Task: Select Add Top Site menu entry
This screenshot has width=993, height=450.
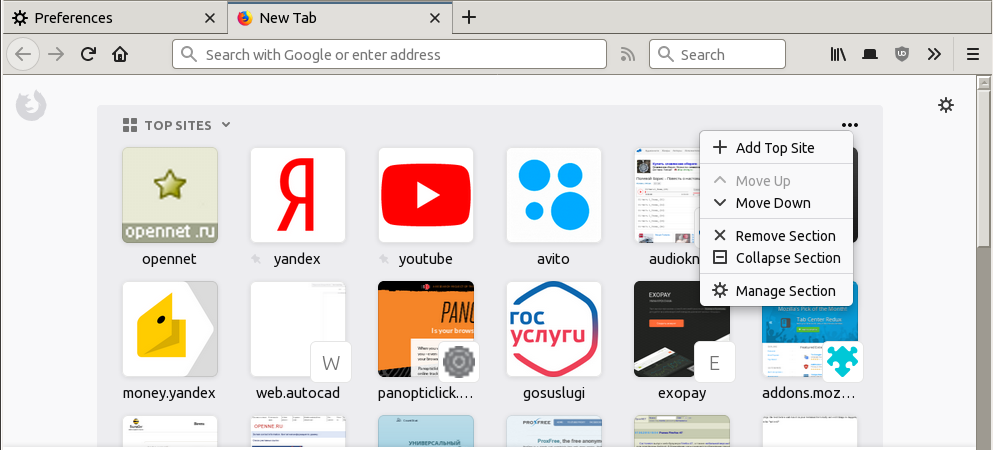Action: coord(775,148)
